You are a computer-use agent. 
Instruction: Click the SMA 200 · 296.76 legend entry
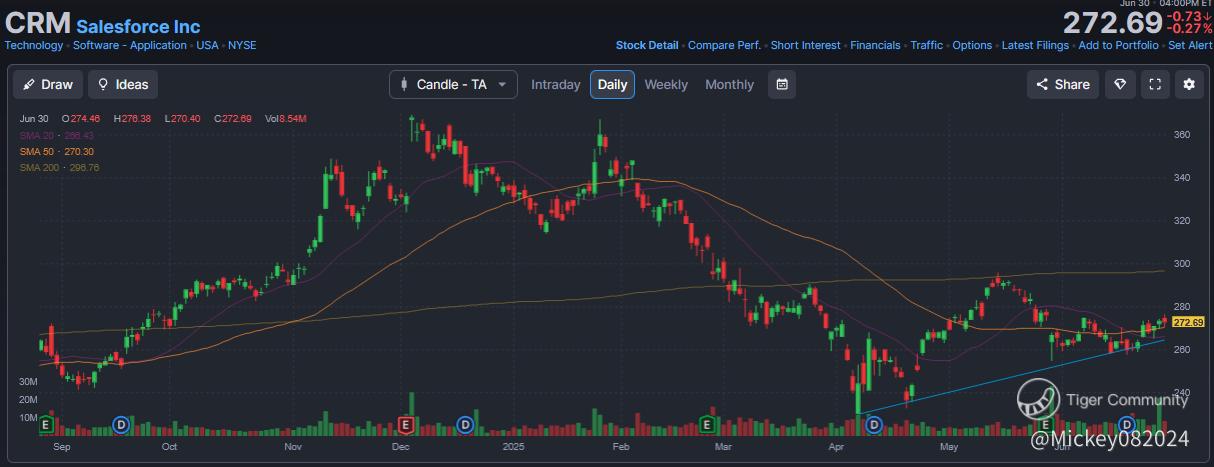[x=59, y=167]
